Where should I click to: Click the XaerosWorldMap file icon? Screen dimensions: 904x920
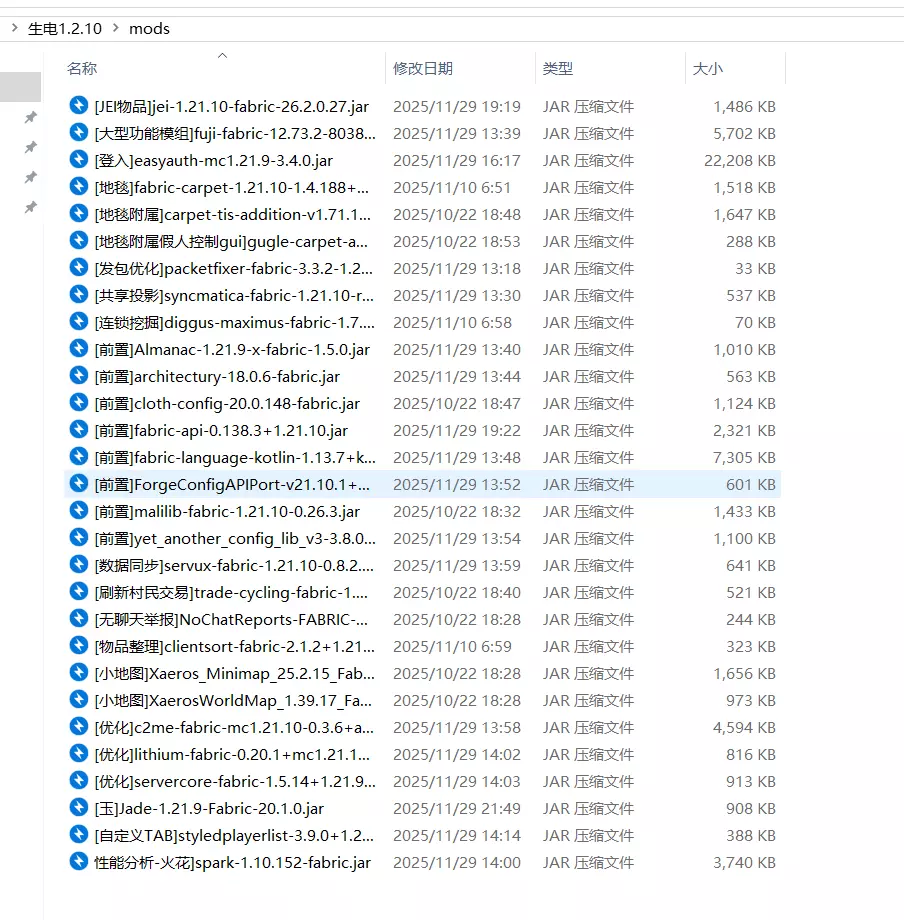pyautogui.click(x=79, y=699)
